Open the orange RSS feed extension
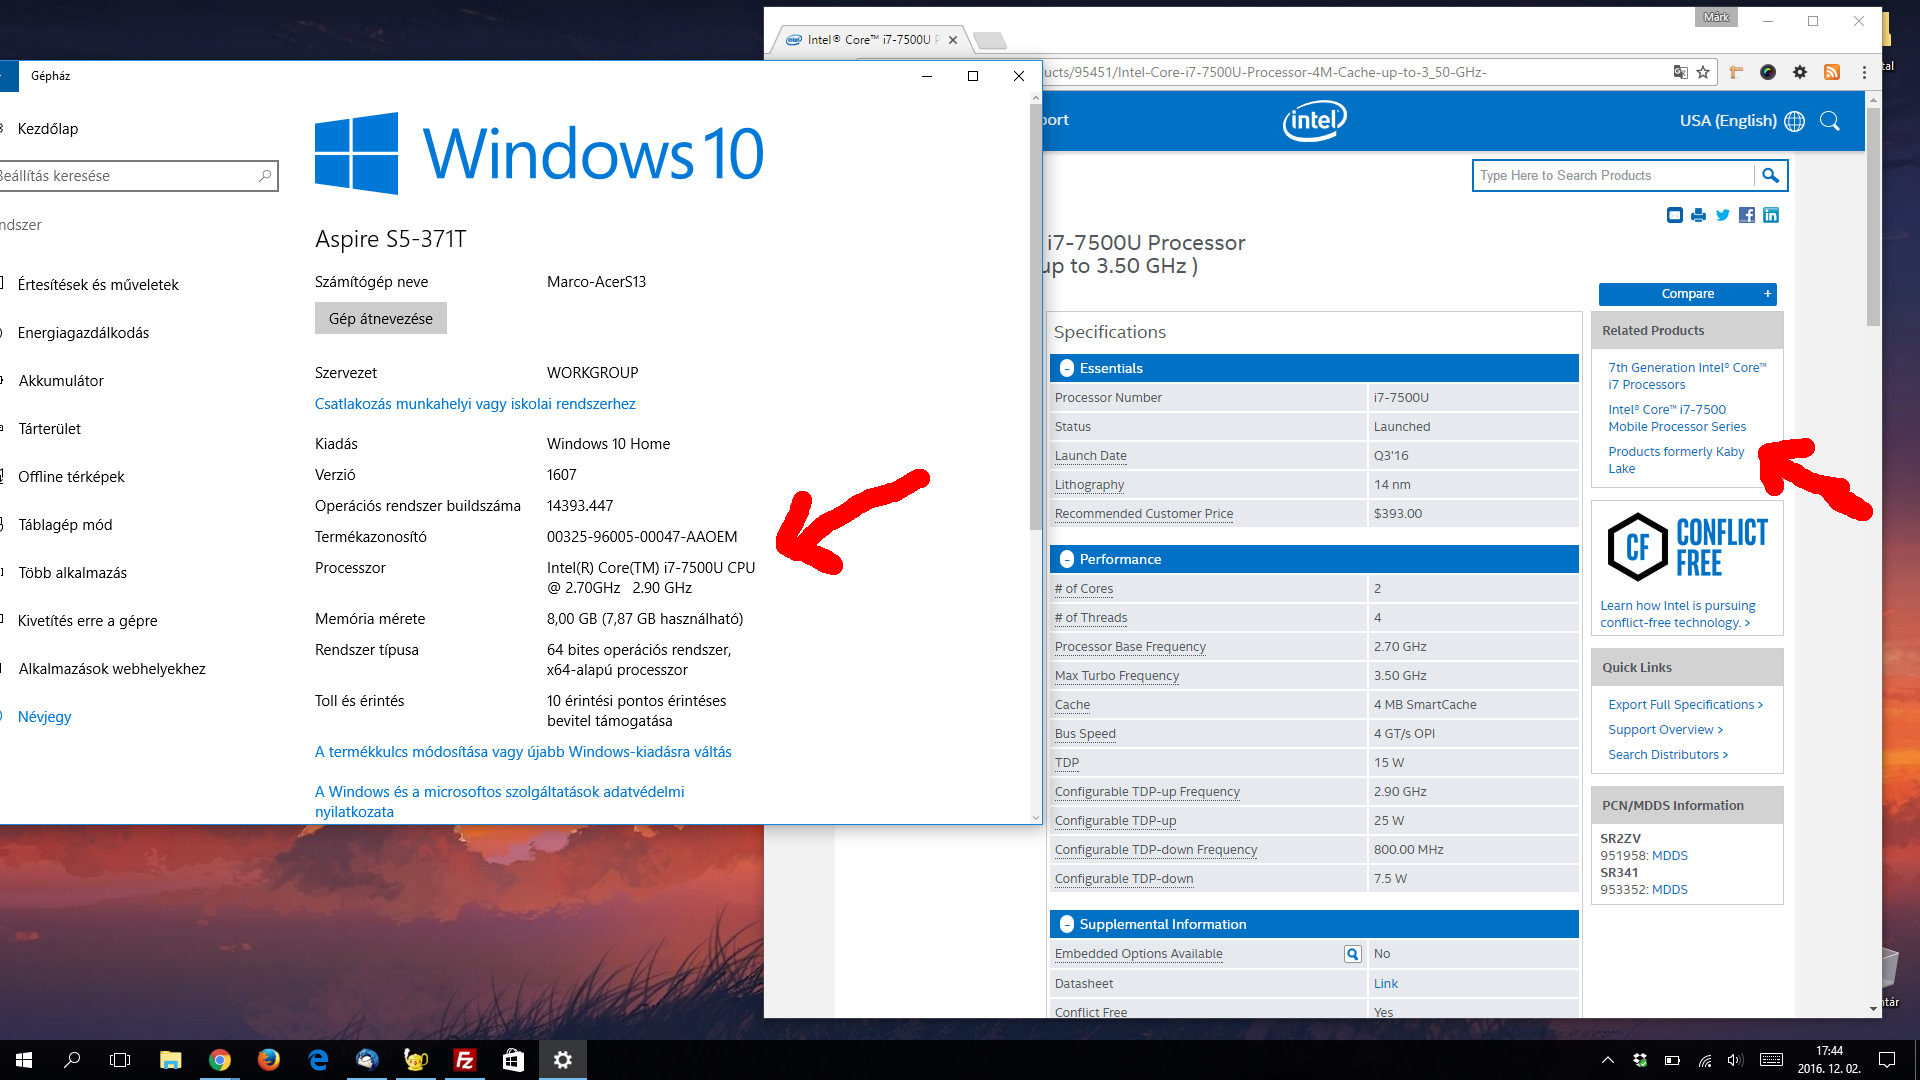 1832,72
